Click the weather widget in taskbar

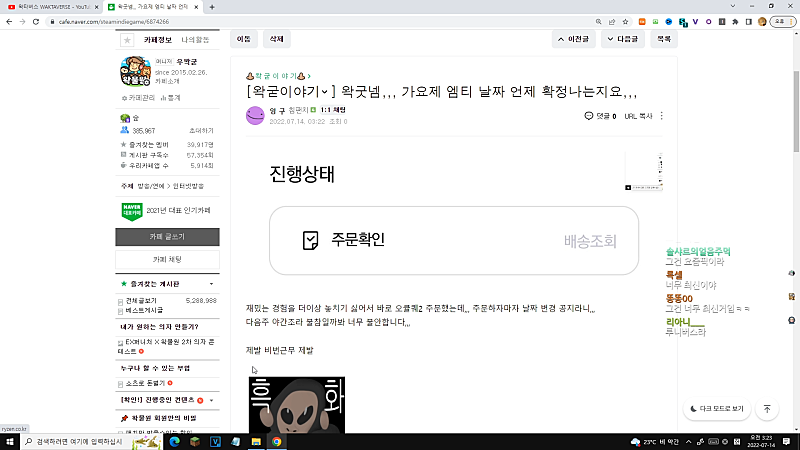click(x=655, y=442)
